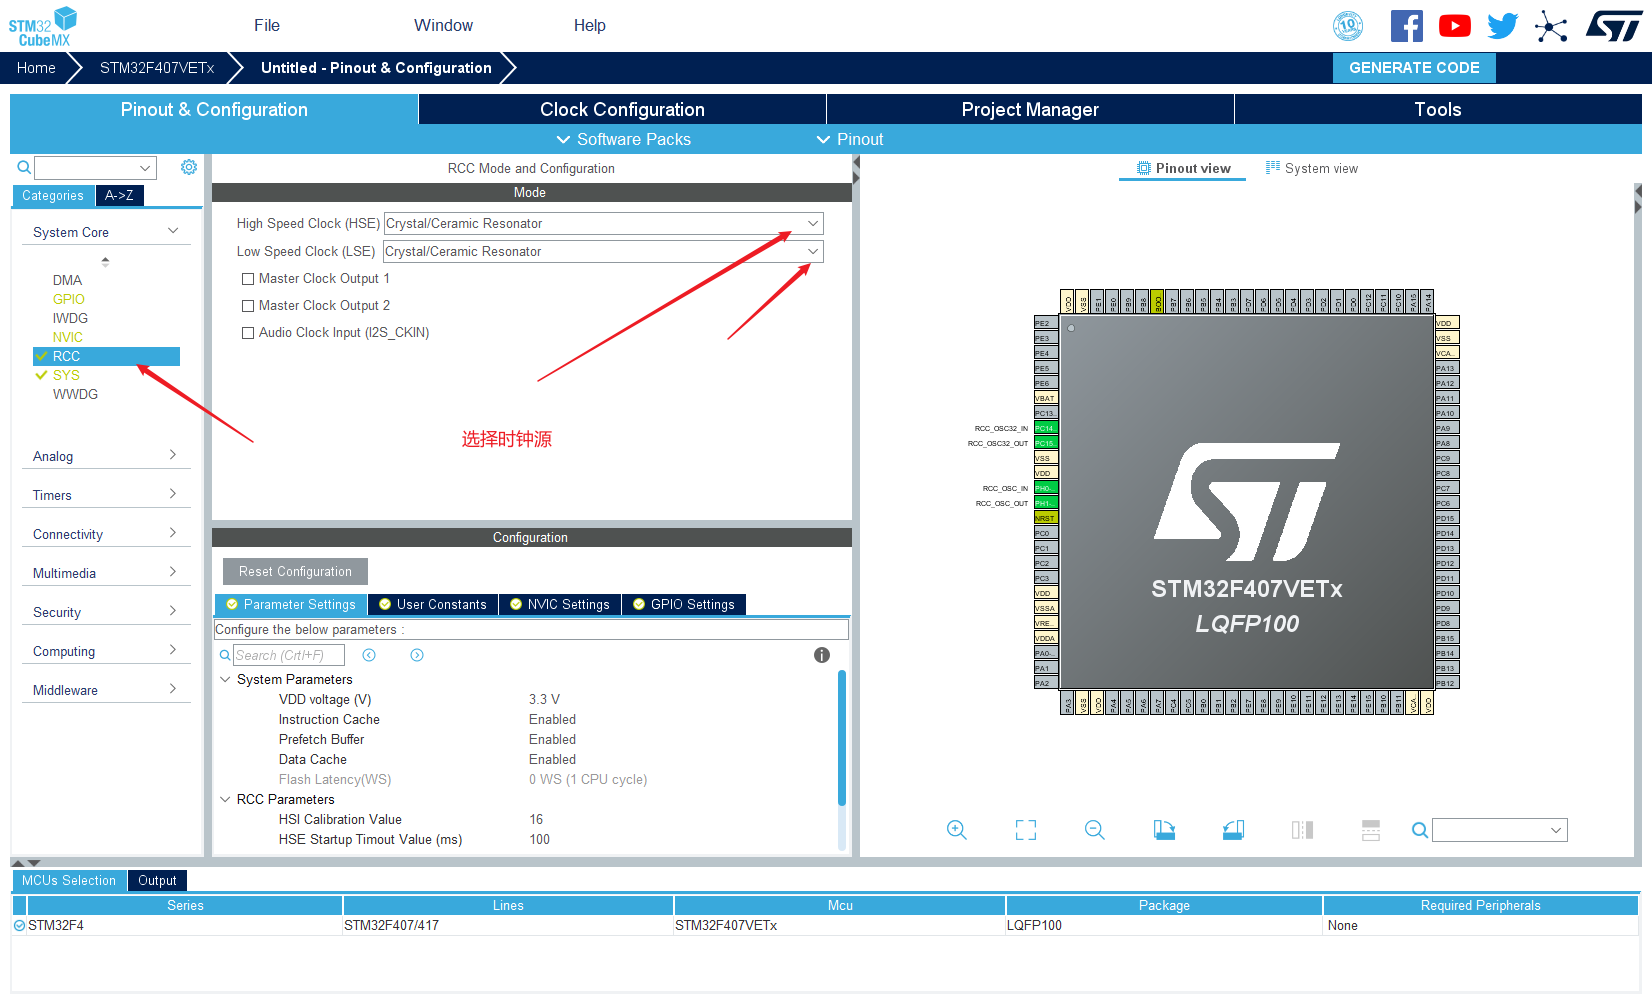Image resolution: width=1652 pixels, height=1004 pixels.
Task: Click the 10-year anniversary badge icon
Action: click(x=1348, y=26)
